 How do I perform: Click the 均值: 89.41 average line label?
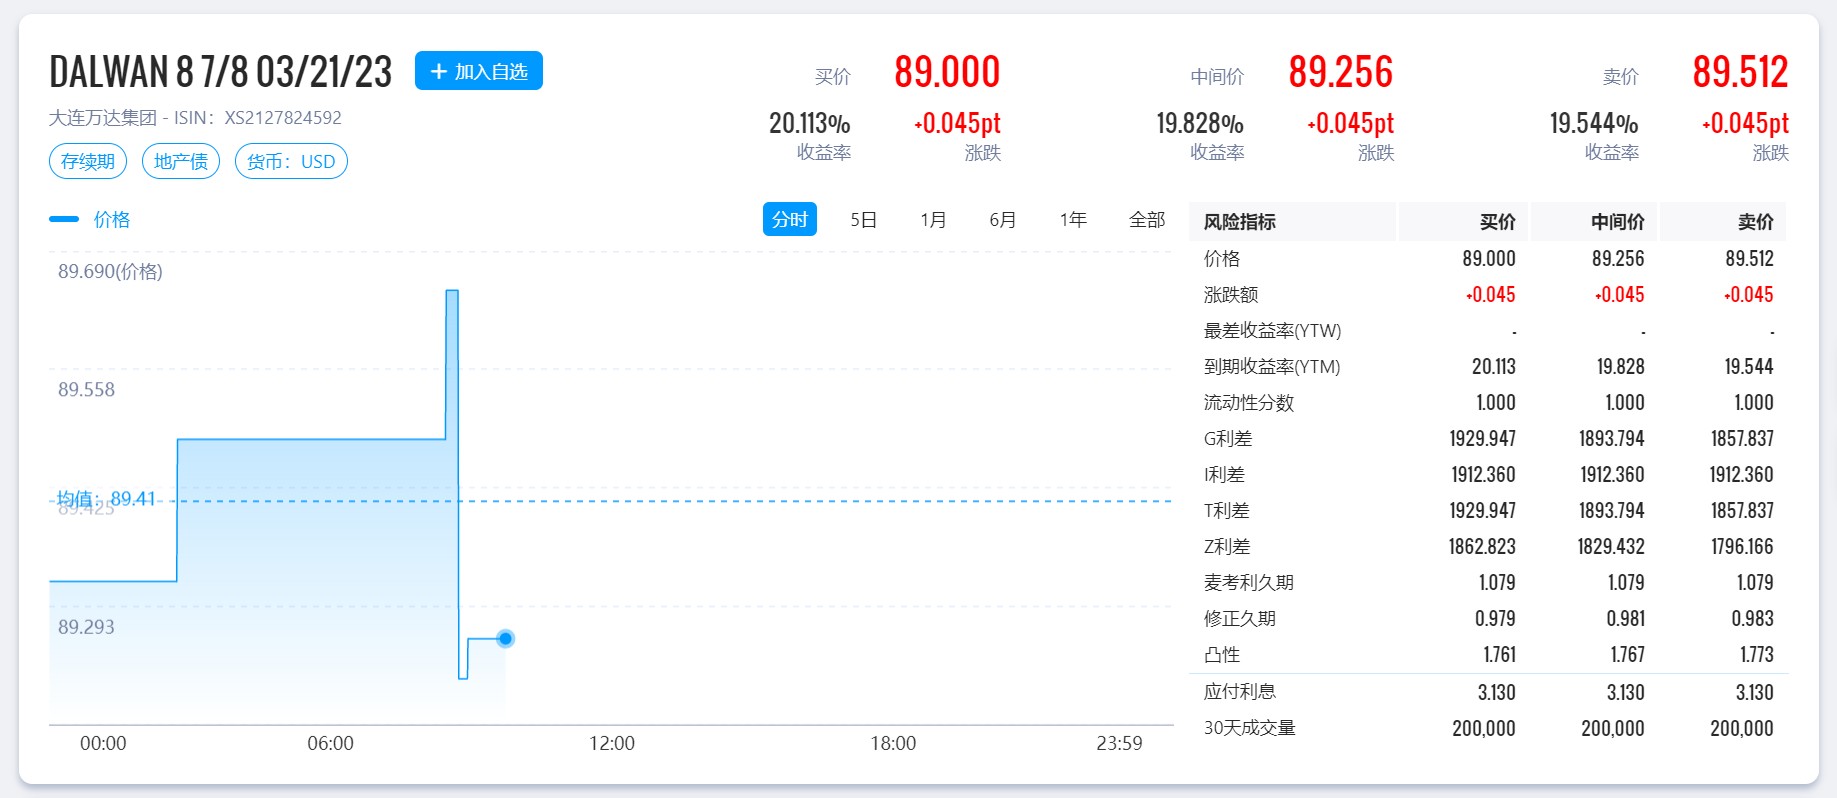pyautogui.click(x=106, y=498)
